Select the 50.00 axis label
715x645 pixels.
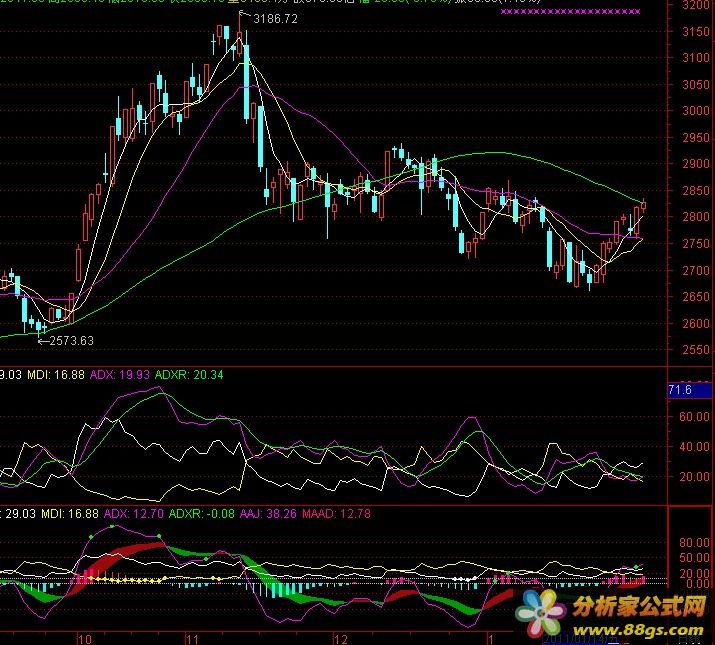tap(694, 557)
